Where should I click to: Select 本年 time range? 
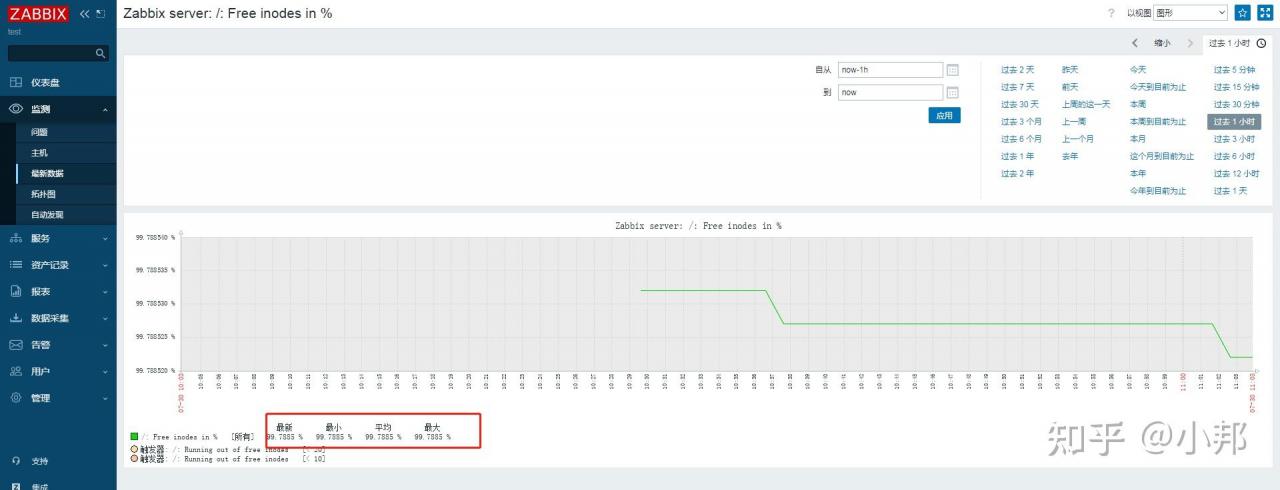[1138, 174]
